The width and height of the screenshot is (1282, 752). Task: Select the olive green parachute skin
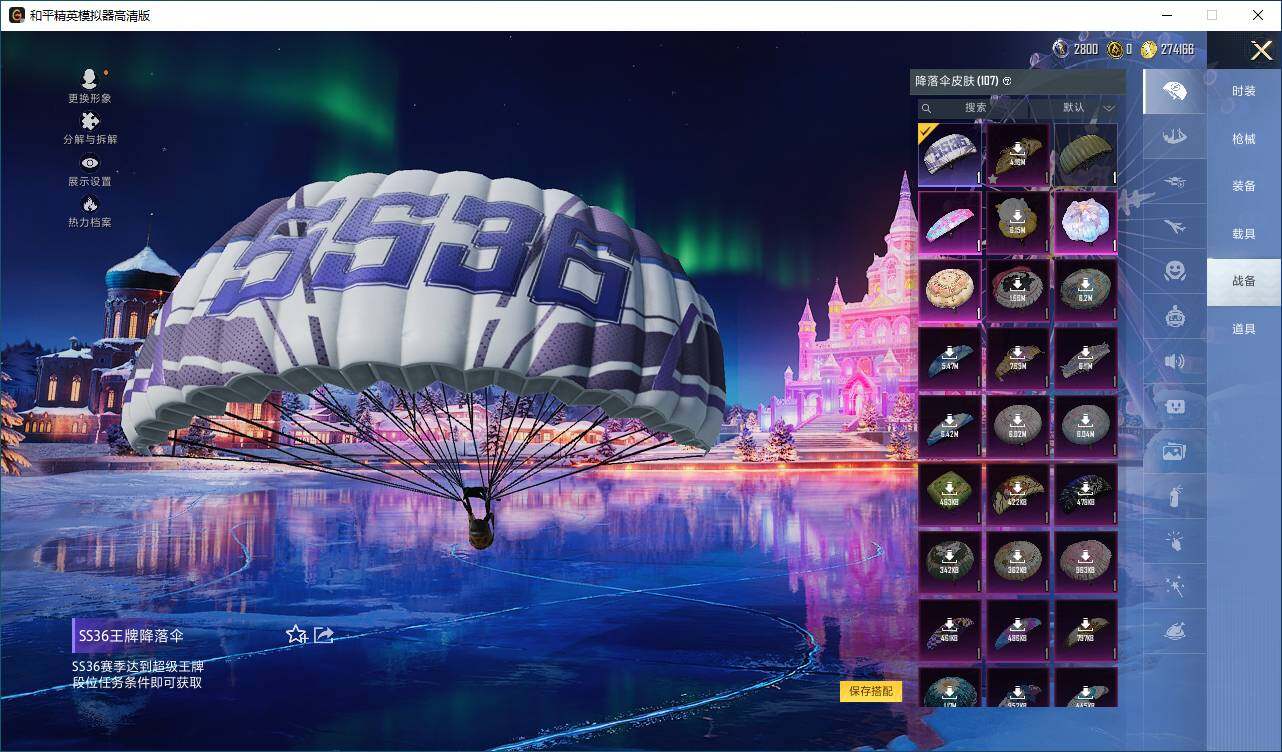1086,155
